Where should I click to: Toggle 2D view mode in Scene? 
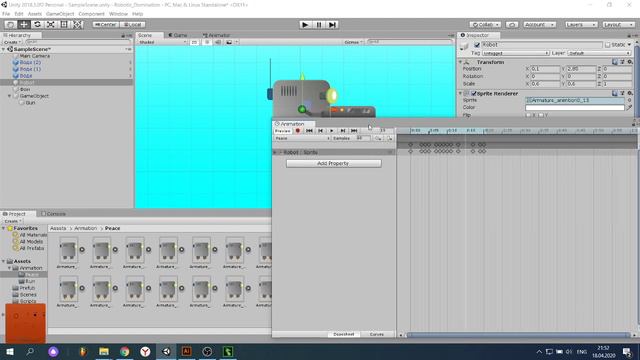click(x=194, y=42)
